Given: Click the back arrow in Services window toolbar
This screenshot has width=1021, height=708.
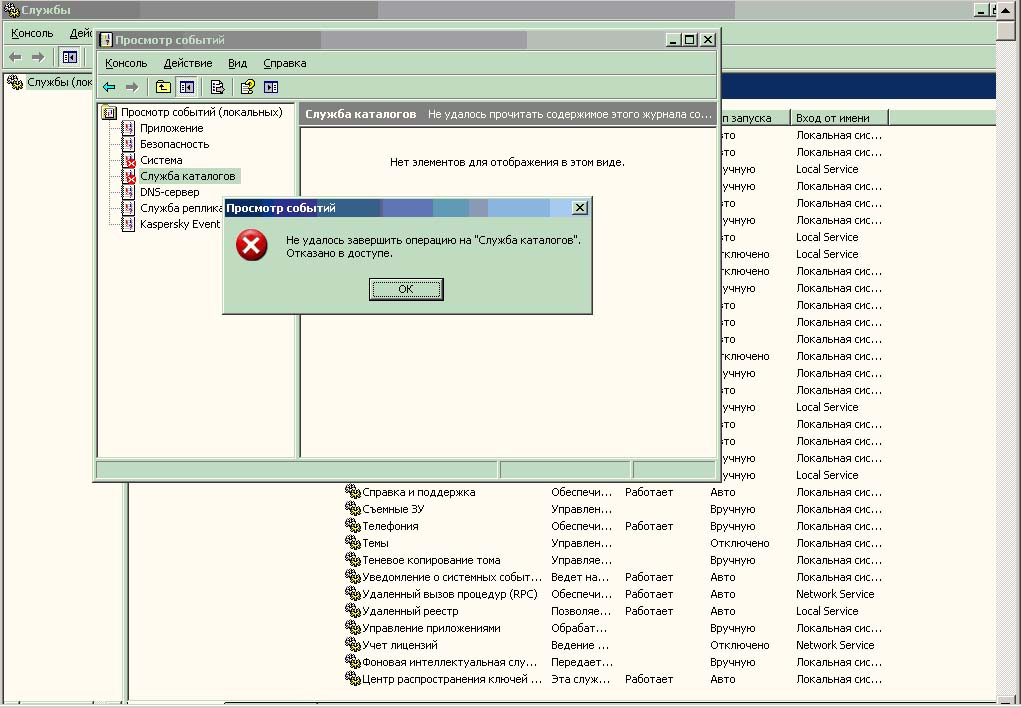Looking at the screenshot, I should click(15, 57).
